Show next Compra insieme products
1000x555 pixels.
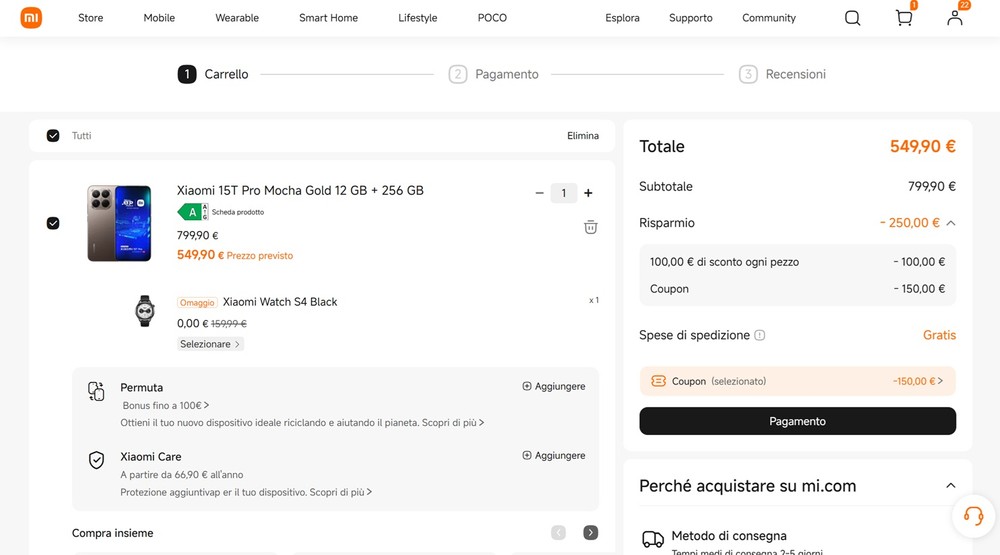(591, 533)
